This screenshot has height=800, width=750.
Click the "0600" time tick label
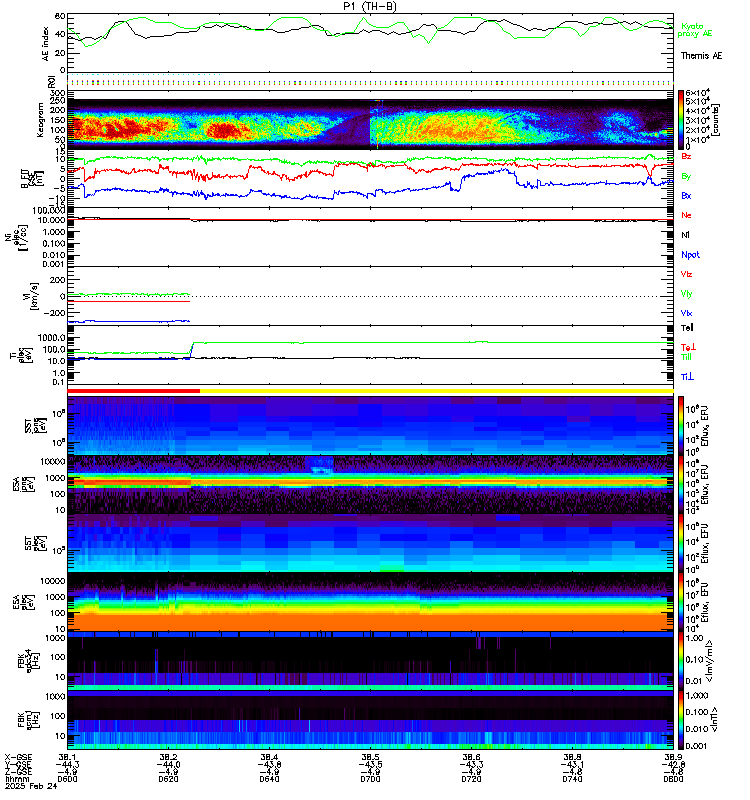[x=67, y=779]
